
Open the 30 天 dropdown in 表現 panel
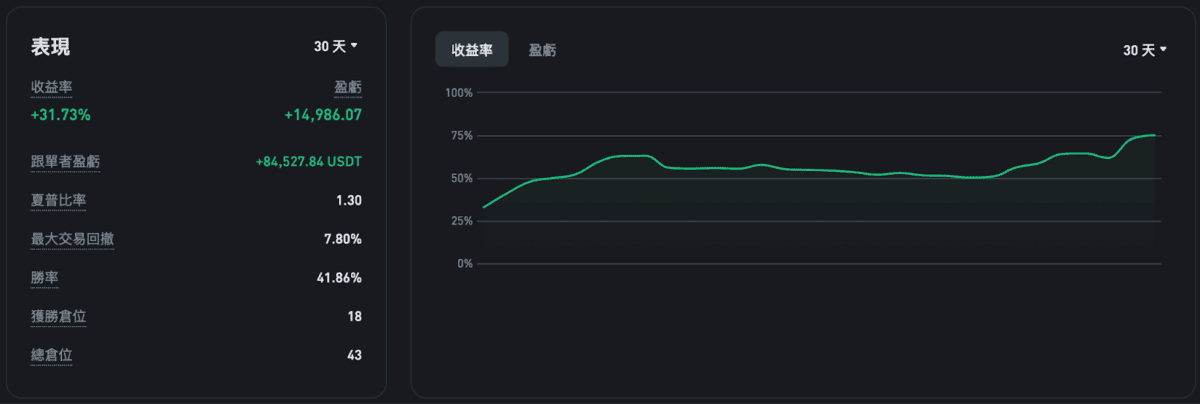coord(336,46)
